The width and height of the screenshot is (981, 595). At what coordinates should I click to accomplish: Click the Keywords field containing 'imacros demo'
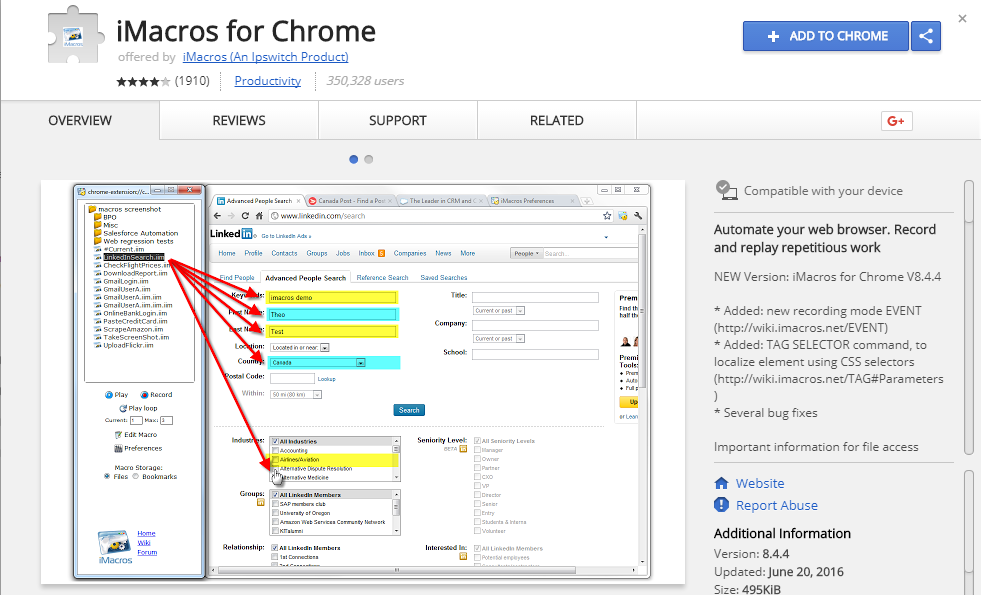tap(332, 297)
